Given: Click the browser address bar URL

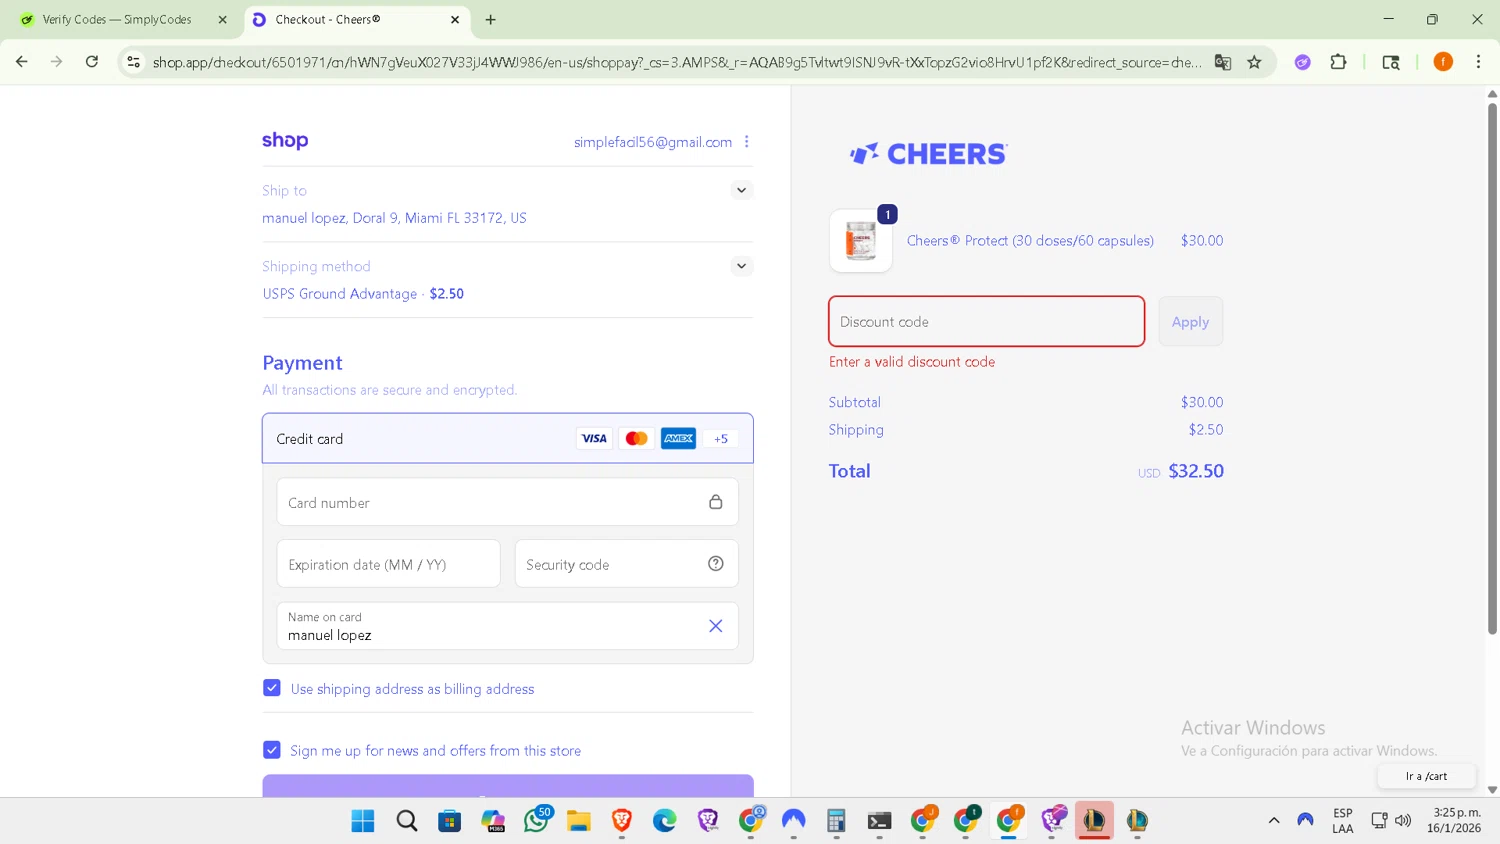Looking at the screenshot, I should click(x=677, y=62).
